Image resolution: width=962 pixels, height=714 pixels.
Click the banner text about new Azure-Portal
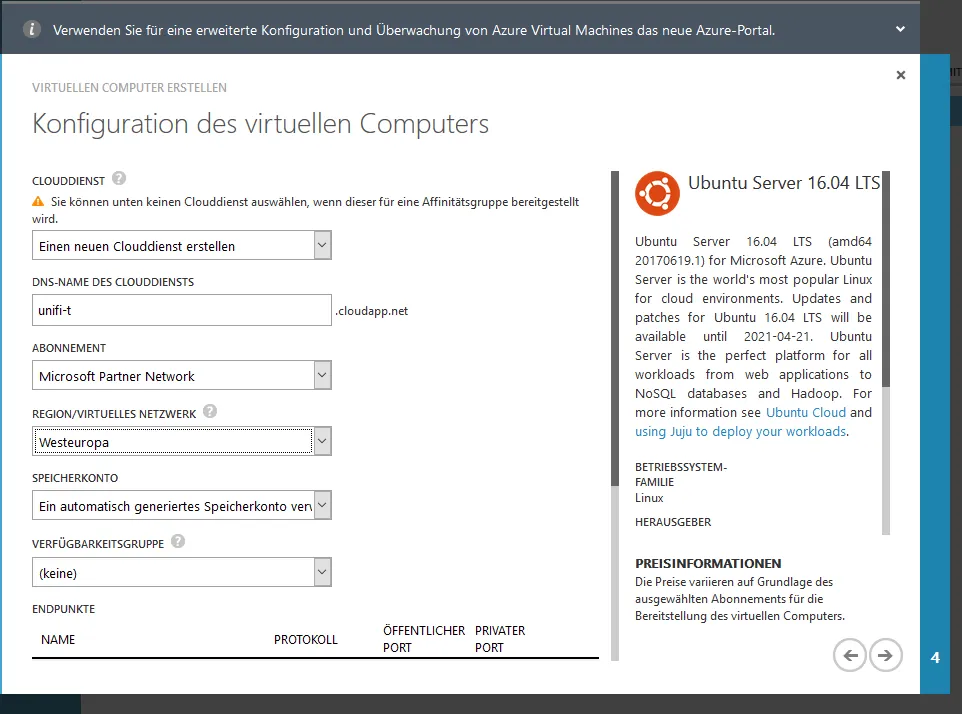pos(414,30)
